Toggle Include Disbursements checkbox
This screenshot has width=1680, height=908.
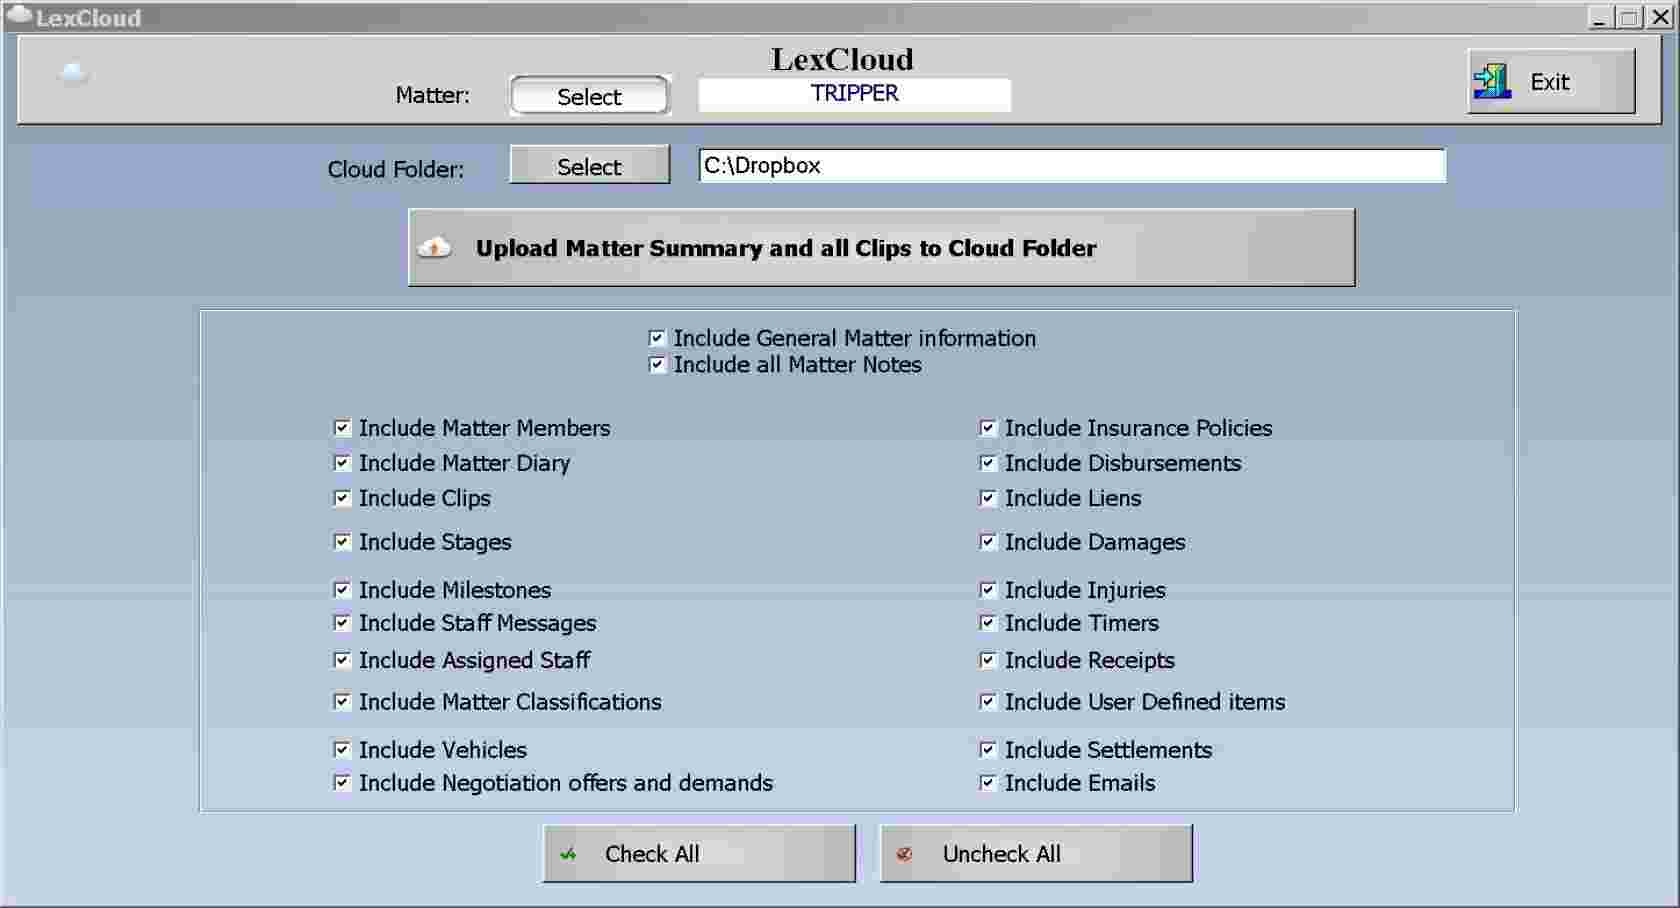[x=988, y=463]
